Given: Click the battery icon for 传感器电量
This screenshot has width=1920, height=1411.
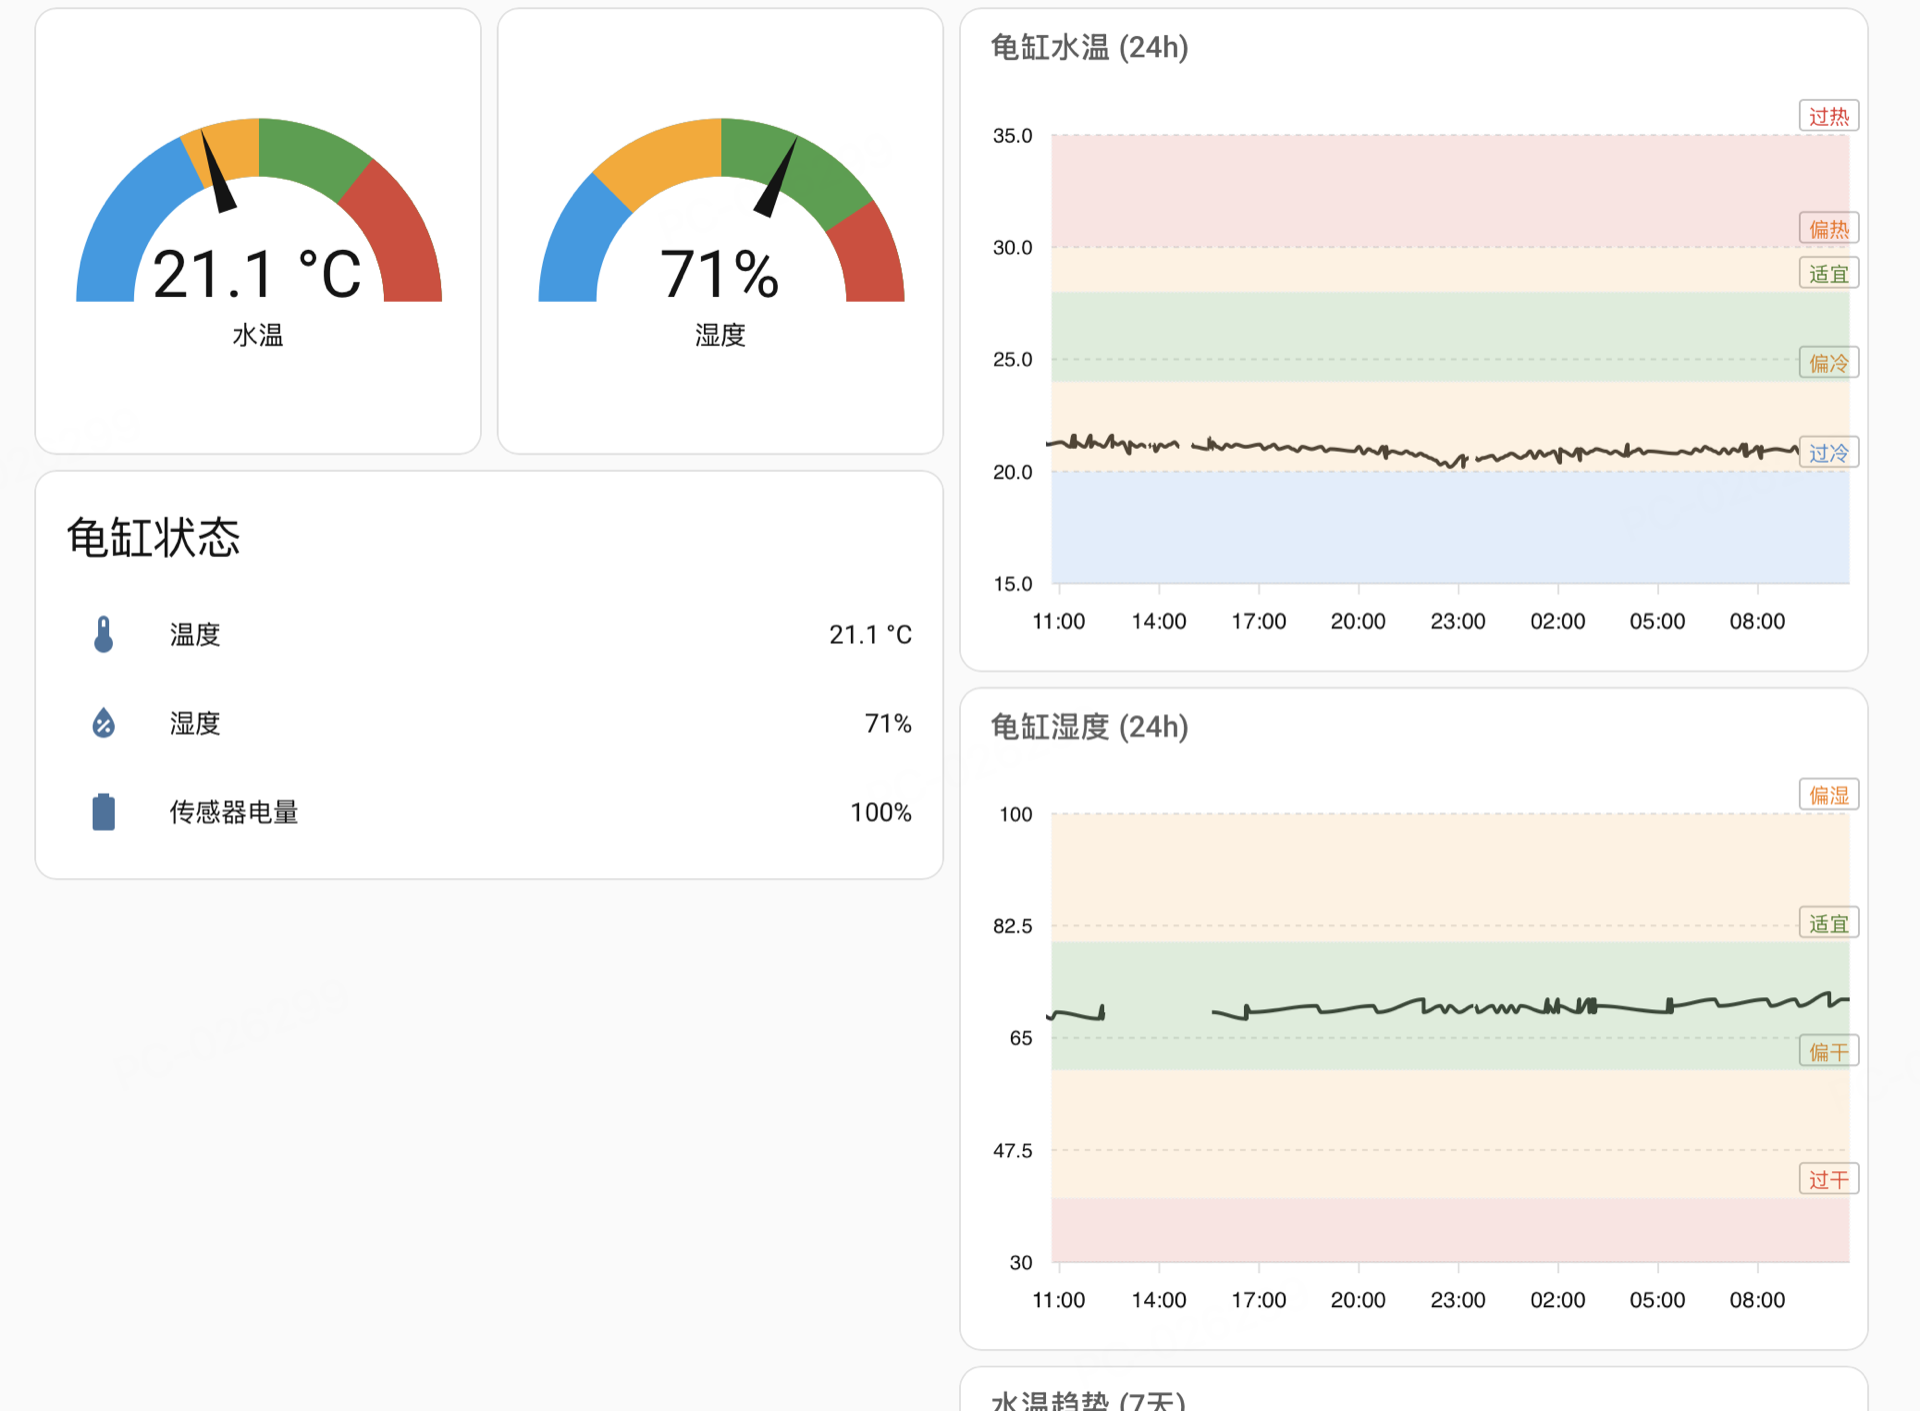Looking at the screenshot, I should point(103,811).
